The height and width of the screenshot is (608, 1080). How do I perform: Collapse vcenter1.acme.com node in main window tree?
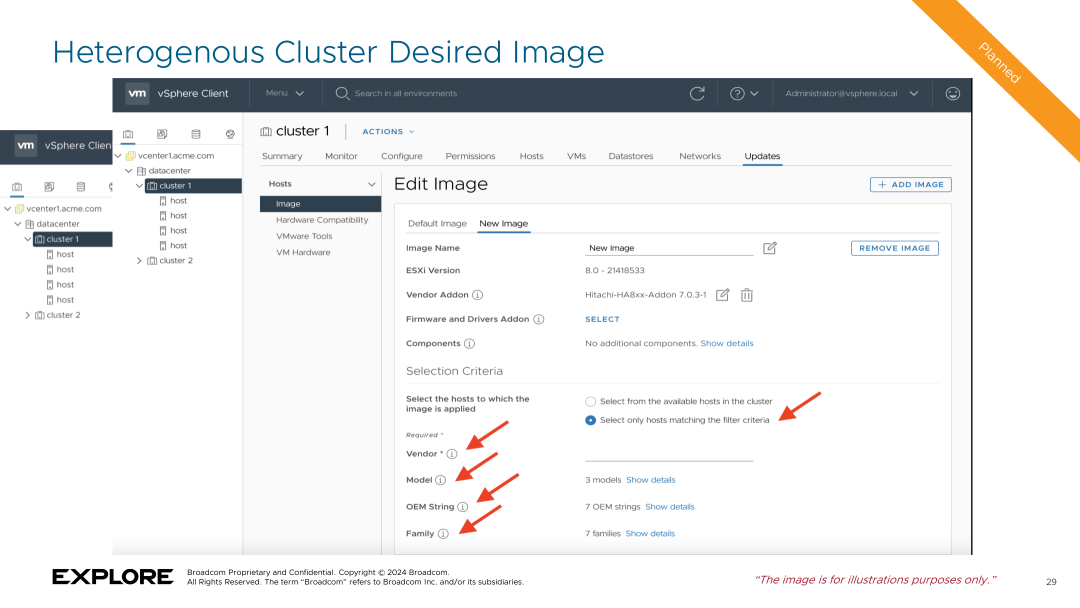tap(118, 156)
